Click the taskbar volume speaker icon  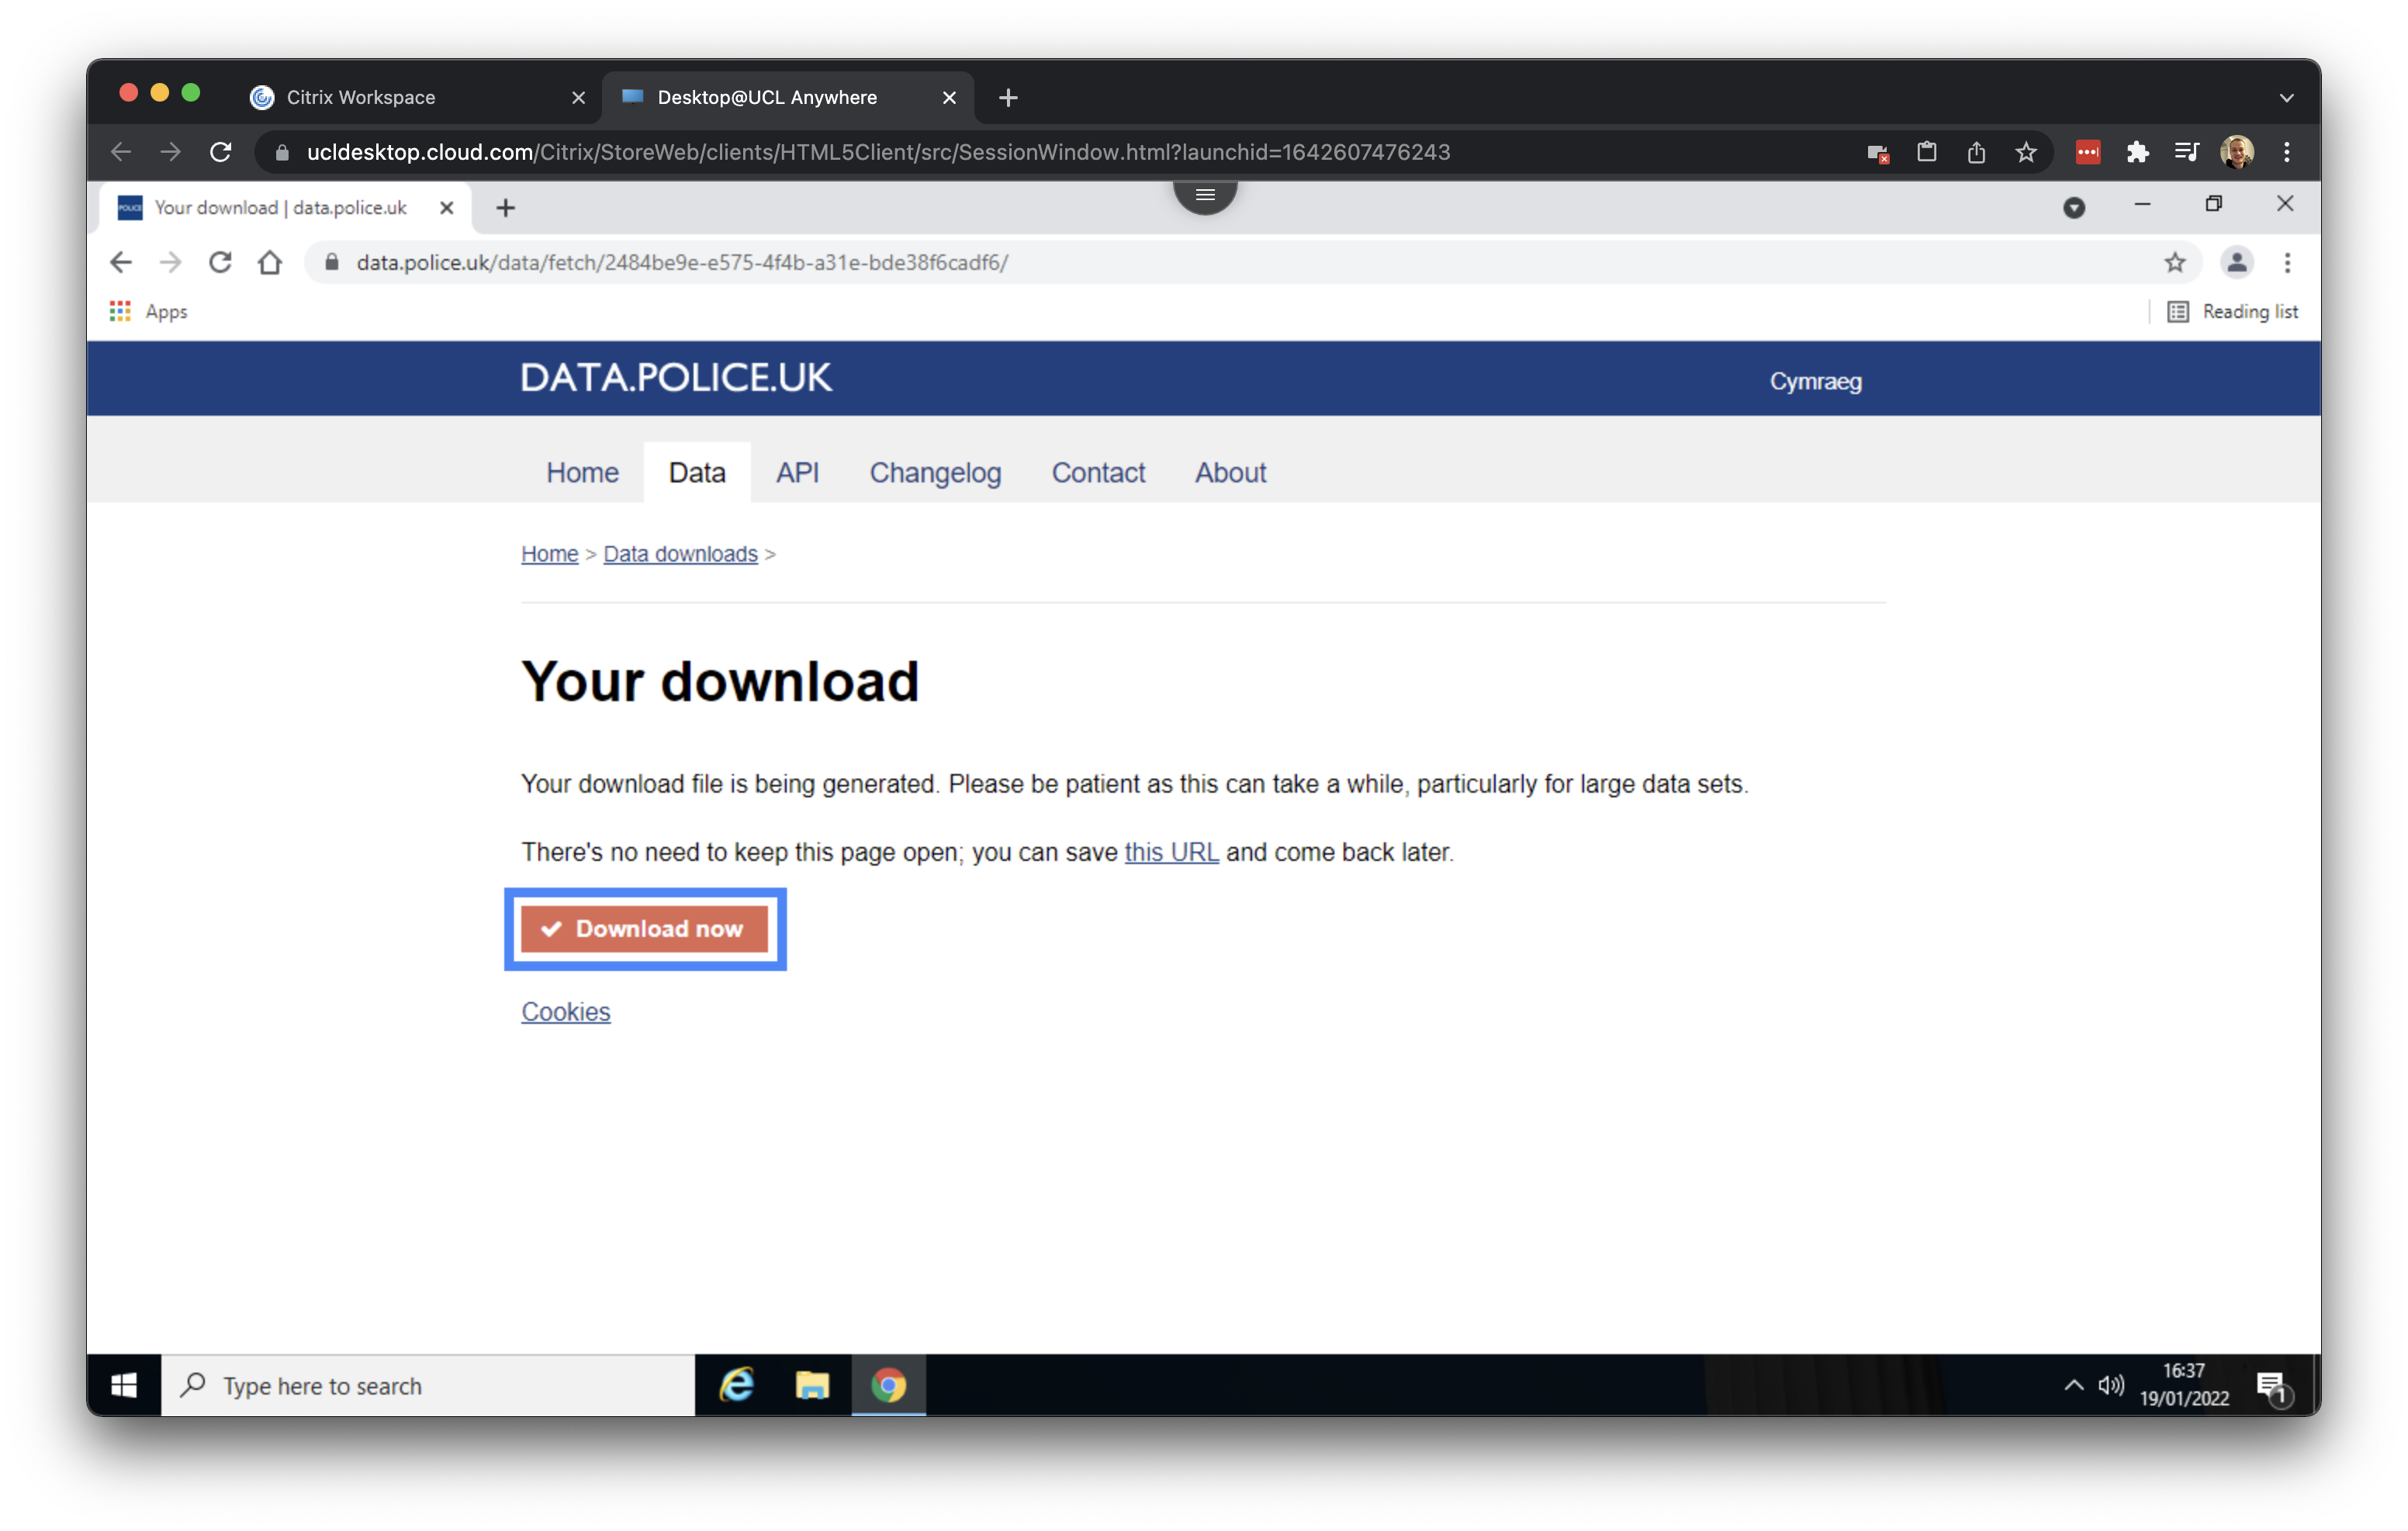pos(2110,1384)
